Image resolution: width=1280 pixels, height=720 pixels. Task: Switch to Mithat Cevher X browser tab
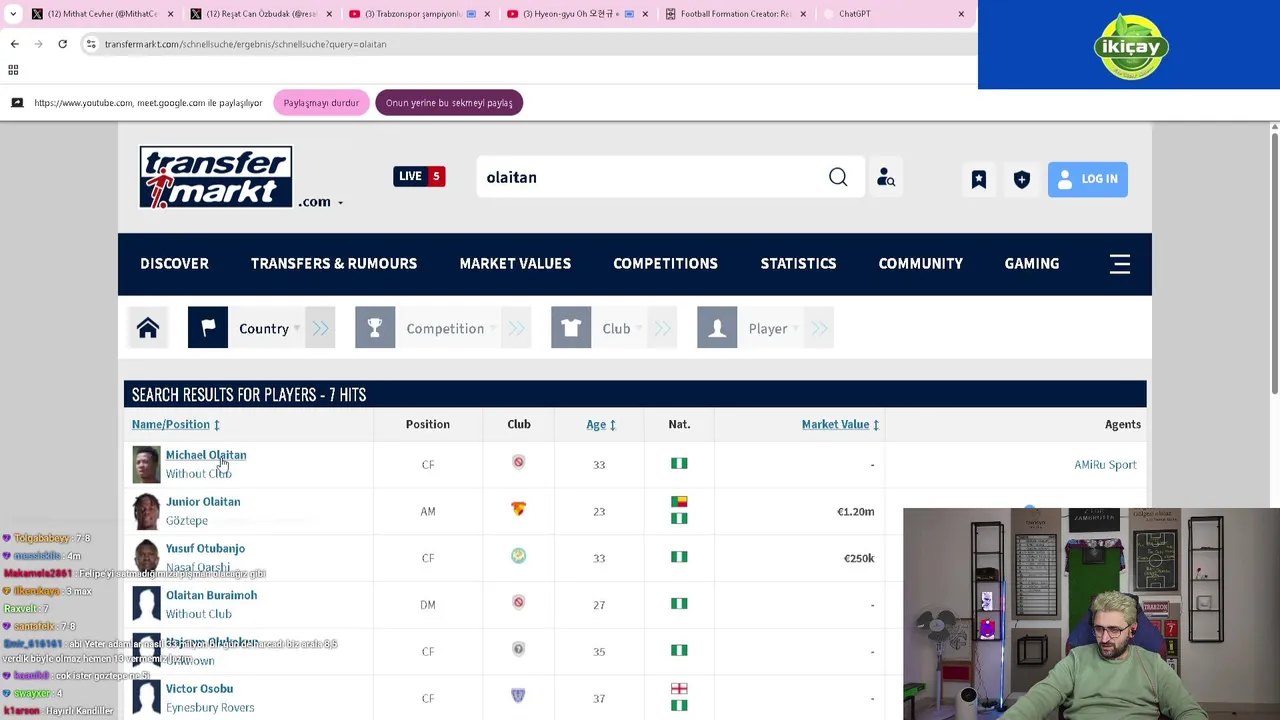click(101, 14)
